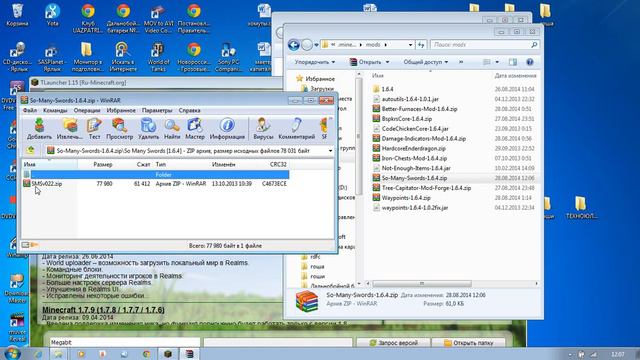Open the Справка menu
Screen dimensions: 640x360
(189, 110)
